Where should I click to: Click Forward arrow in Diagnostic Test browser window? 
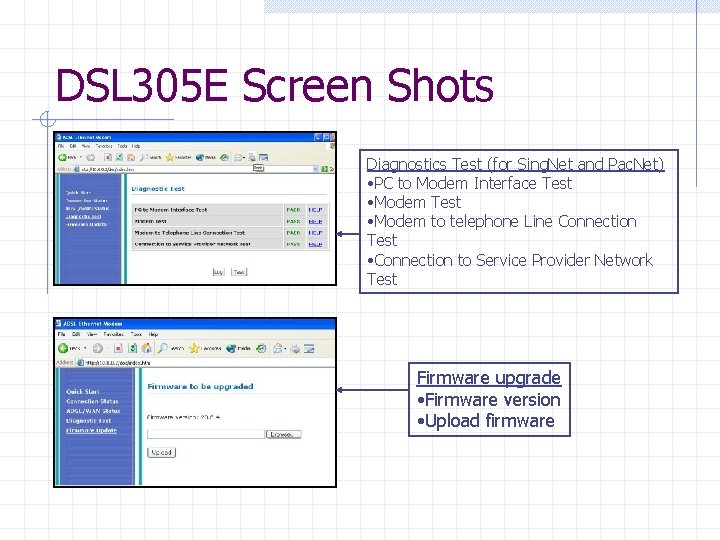click(x=90, y=158)
